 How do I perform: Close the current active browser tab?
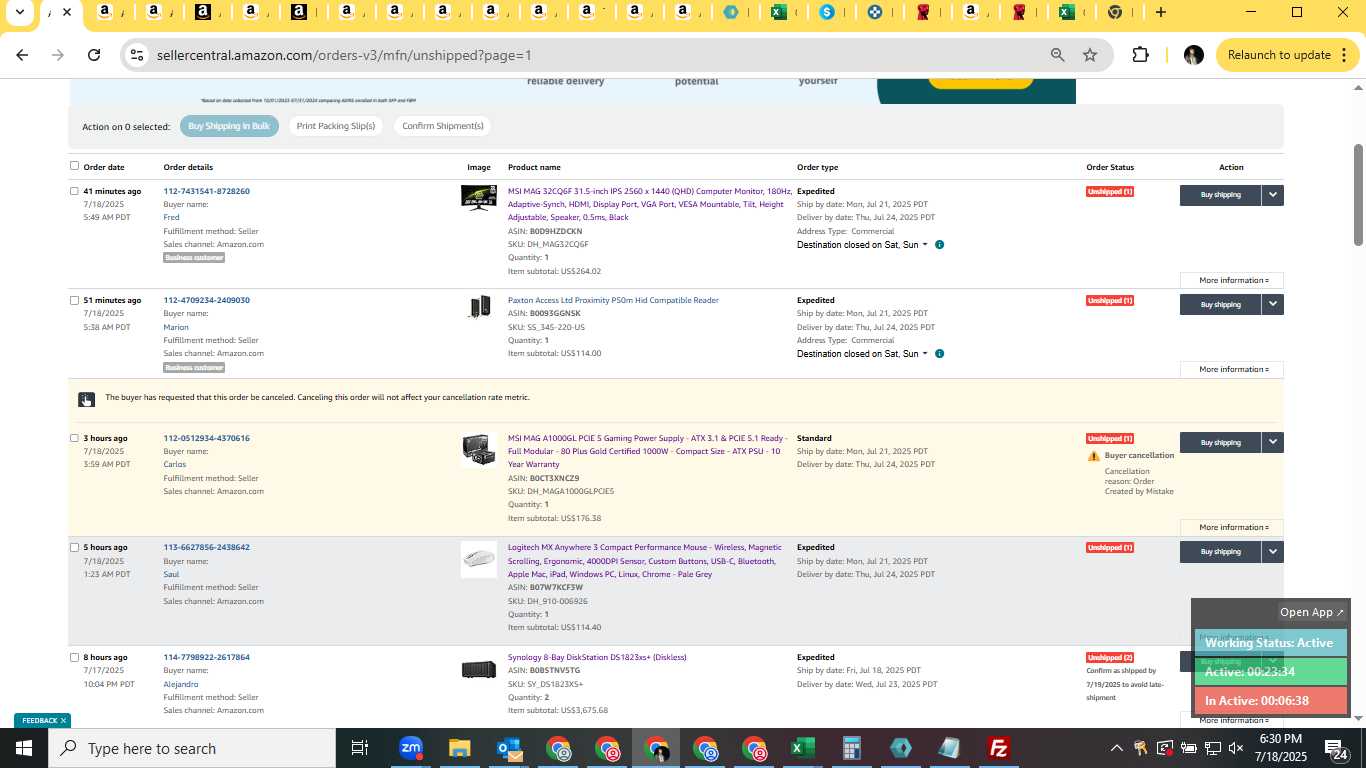[66, 12]
